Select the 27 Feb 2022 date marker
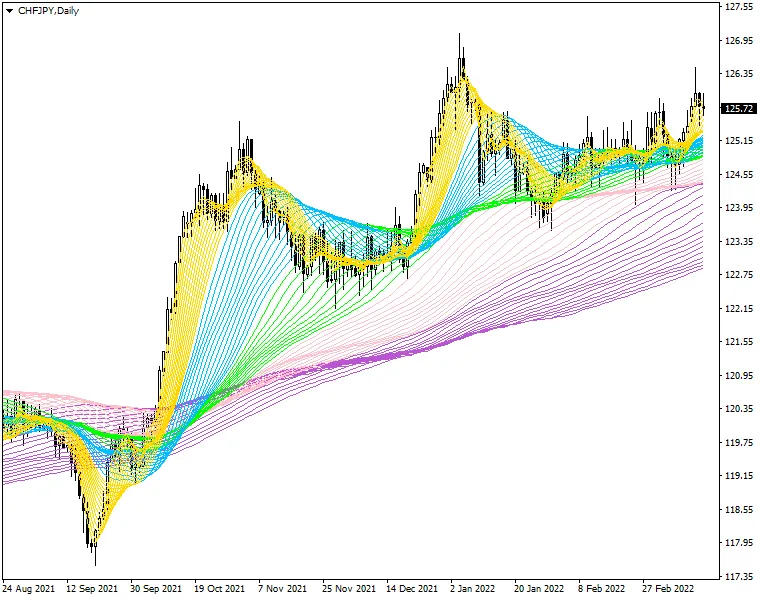760x600 pixels. point(669,589)
